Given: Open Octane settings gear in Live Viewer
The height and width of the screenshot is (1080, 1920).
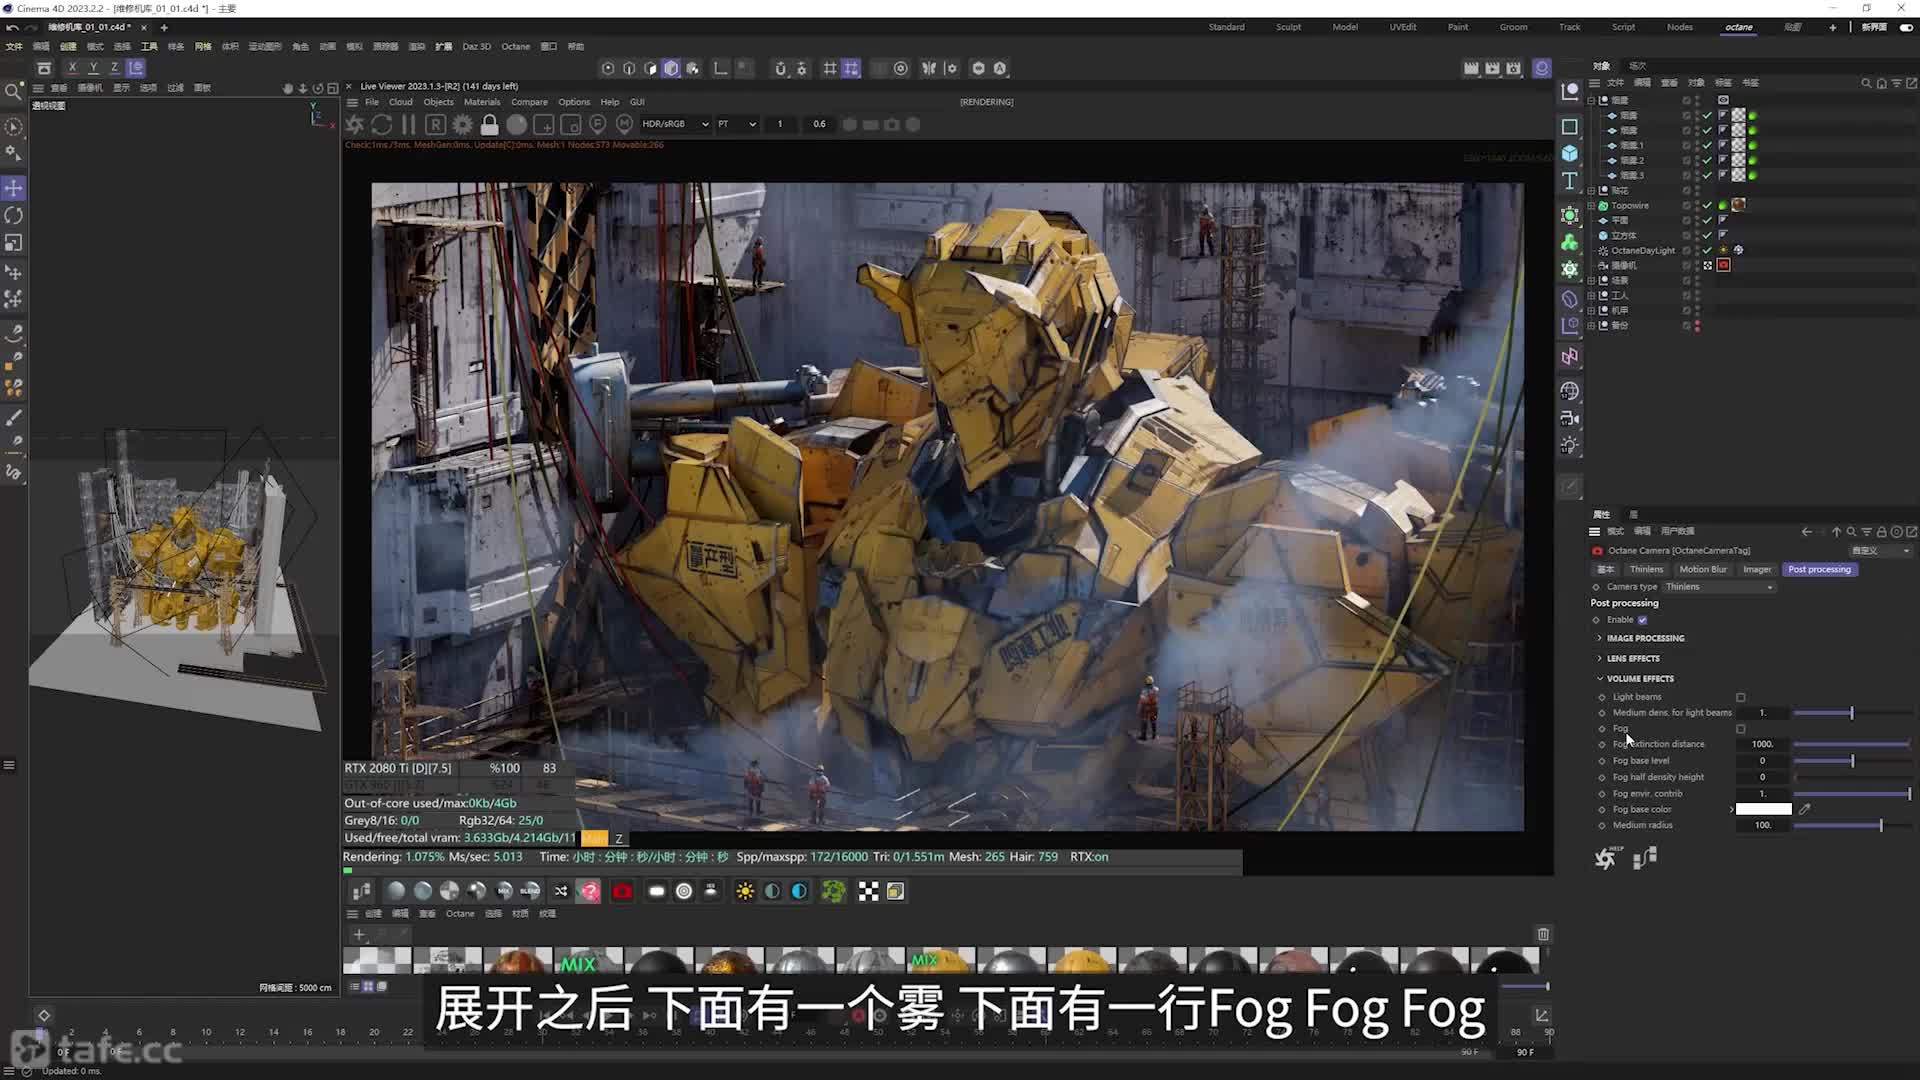Looking at the screenshot, I should [462, 125].
